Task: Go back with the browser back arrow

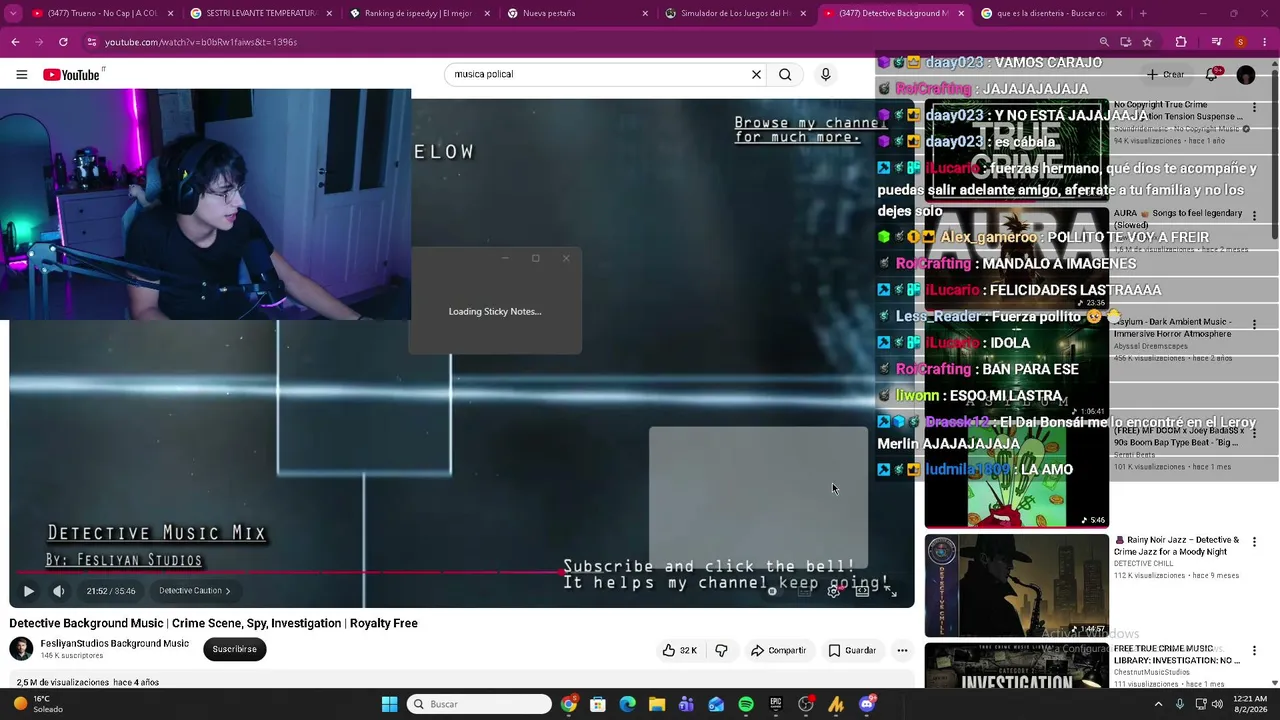Action: [x=15, y=42]
